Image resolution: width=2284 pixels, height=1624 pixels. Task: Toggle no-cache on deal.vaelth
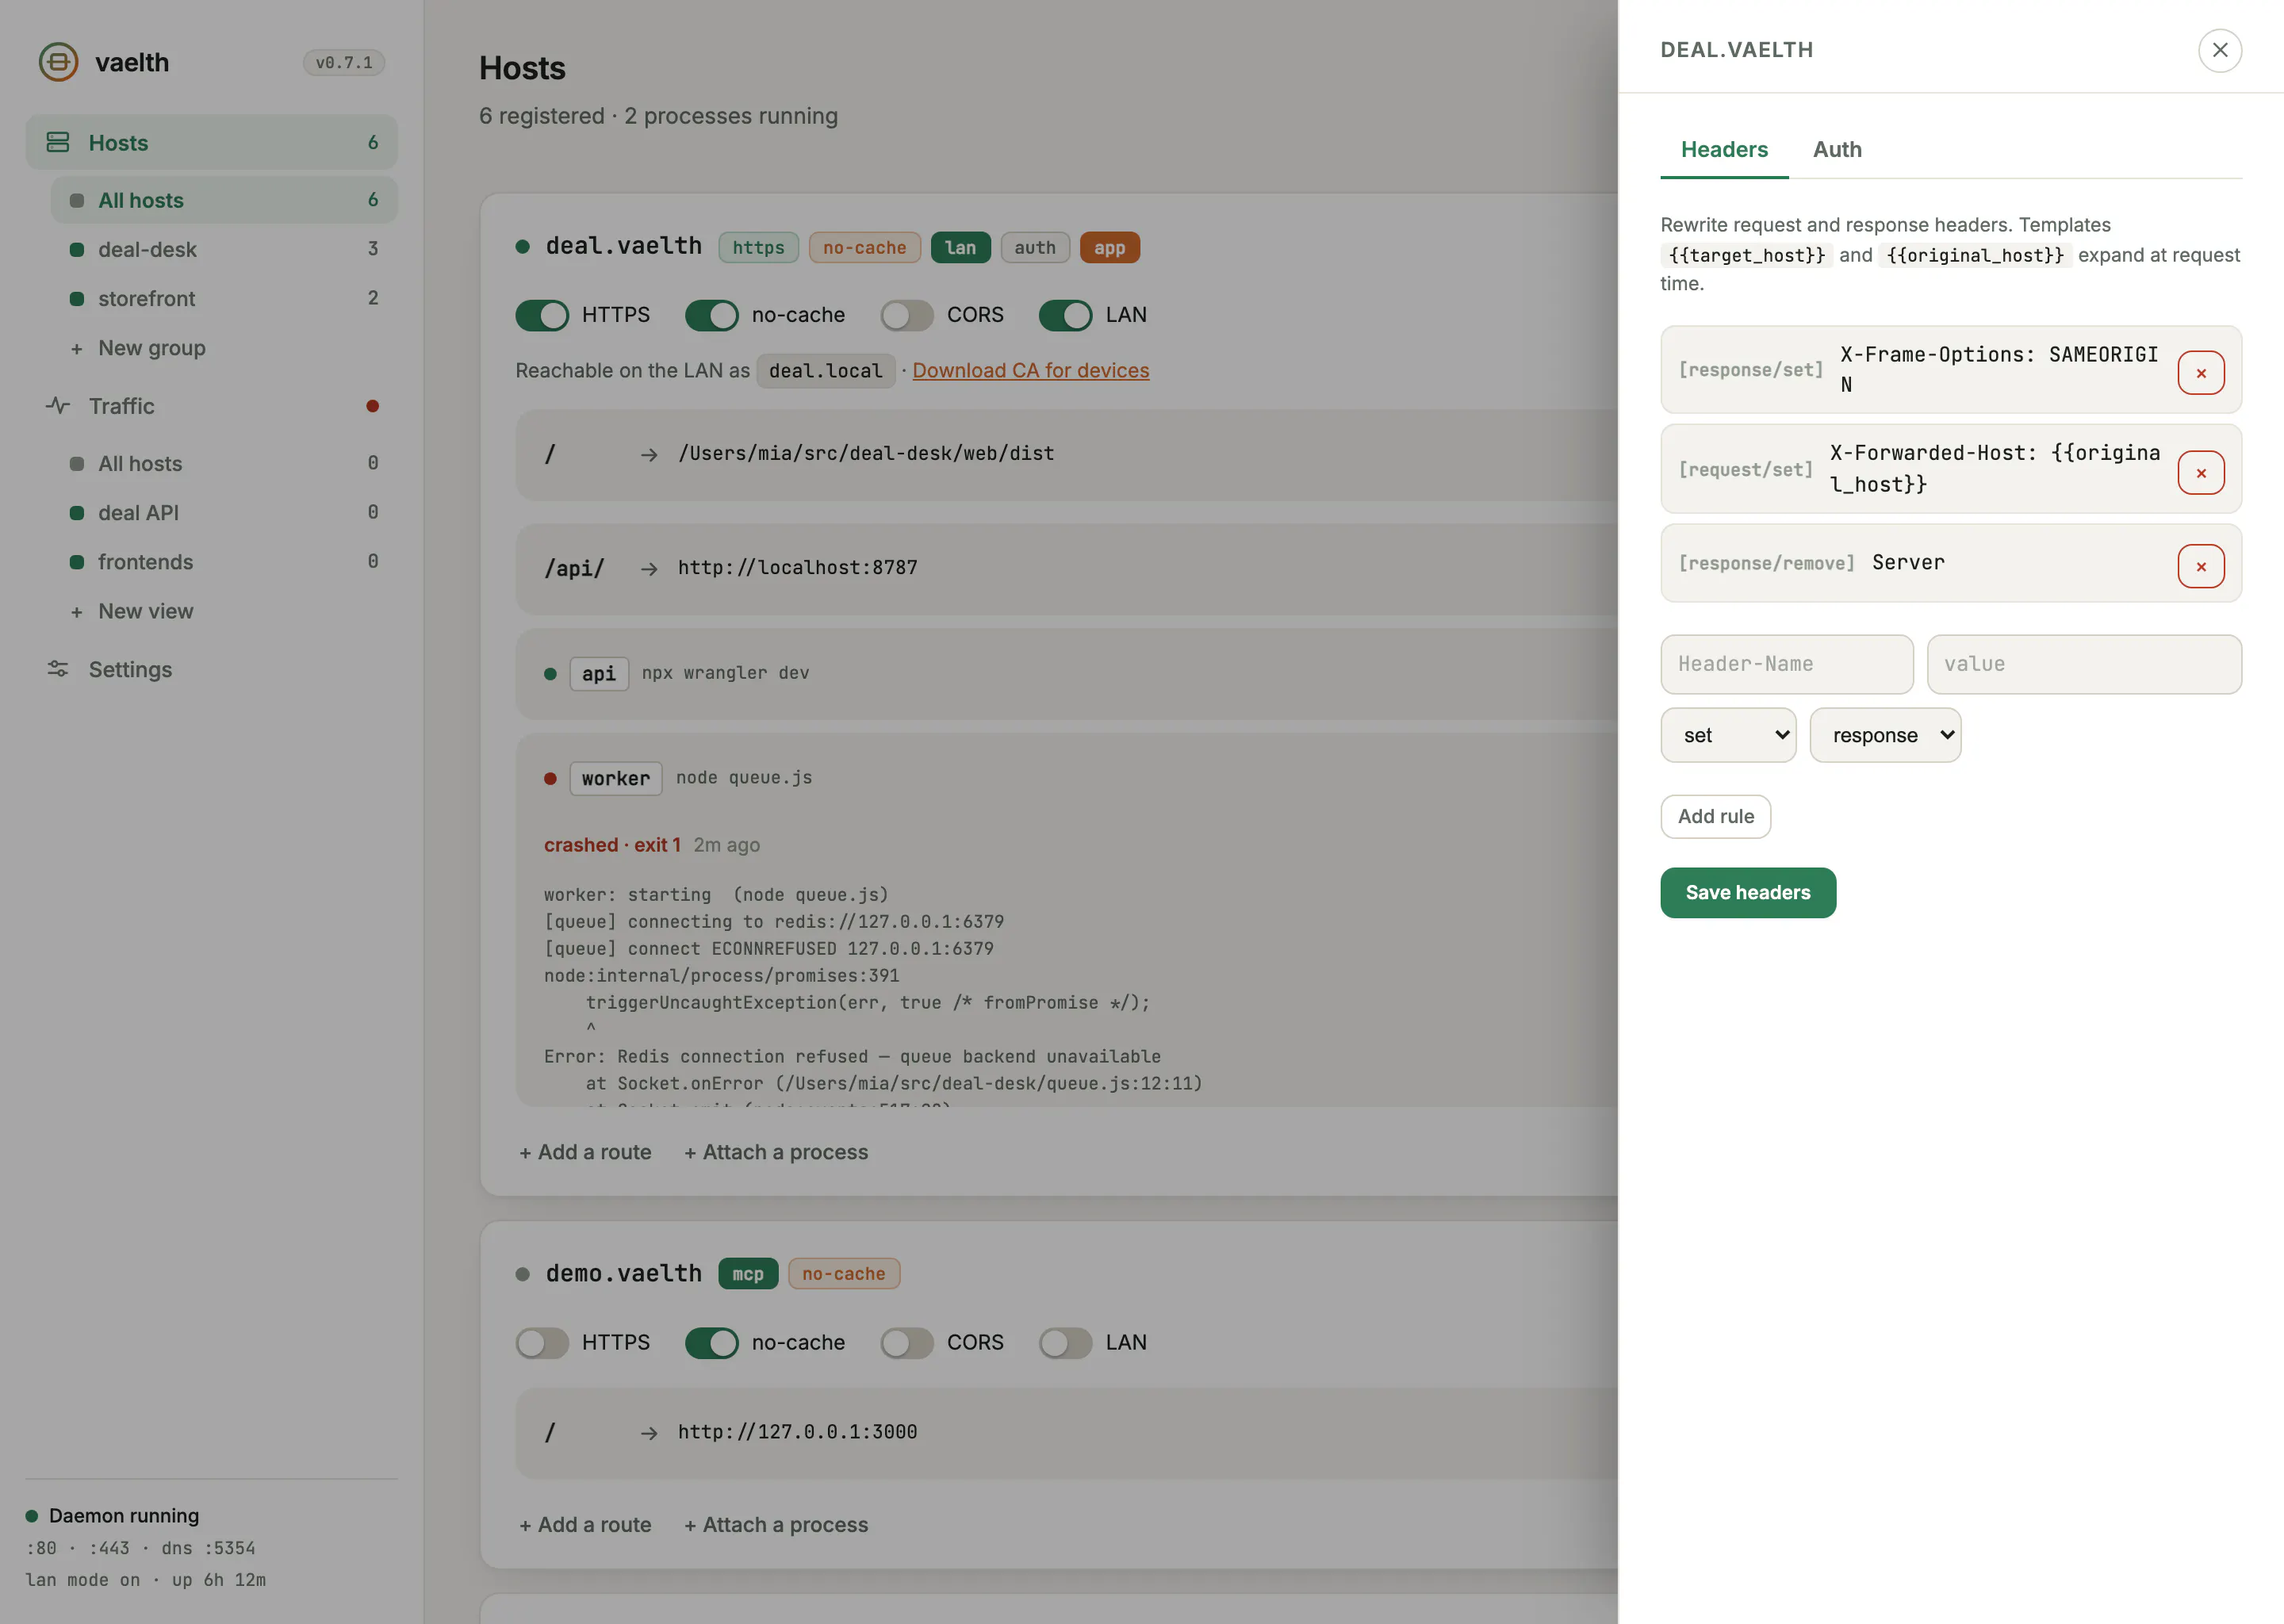[x=711, y=315]
